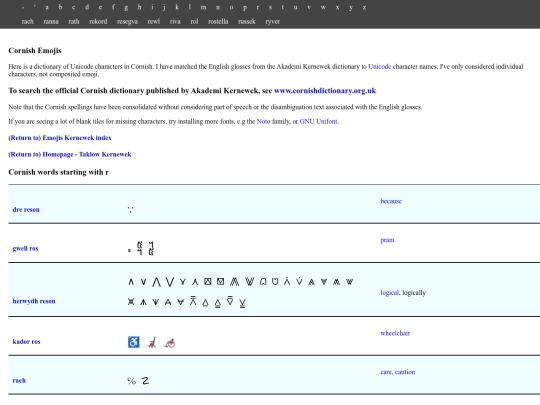Click the blue wheelchair symbol emoji
The image size is (540, 405).
[134, 342]
